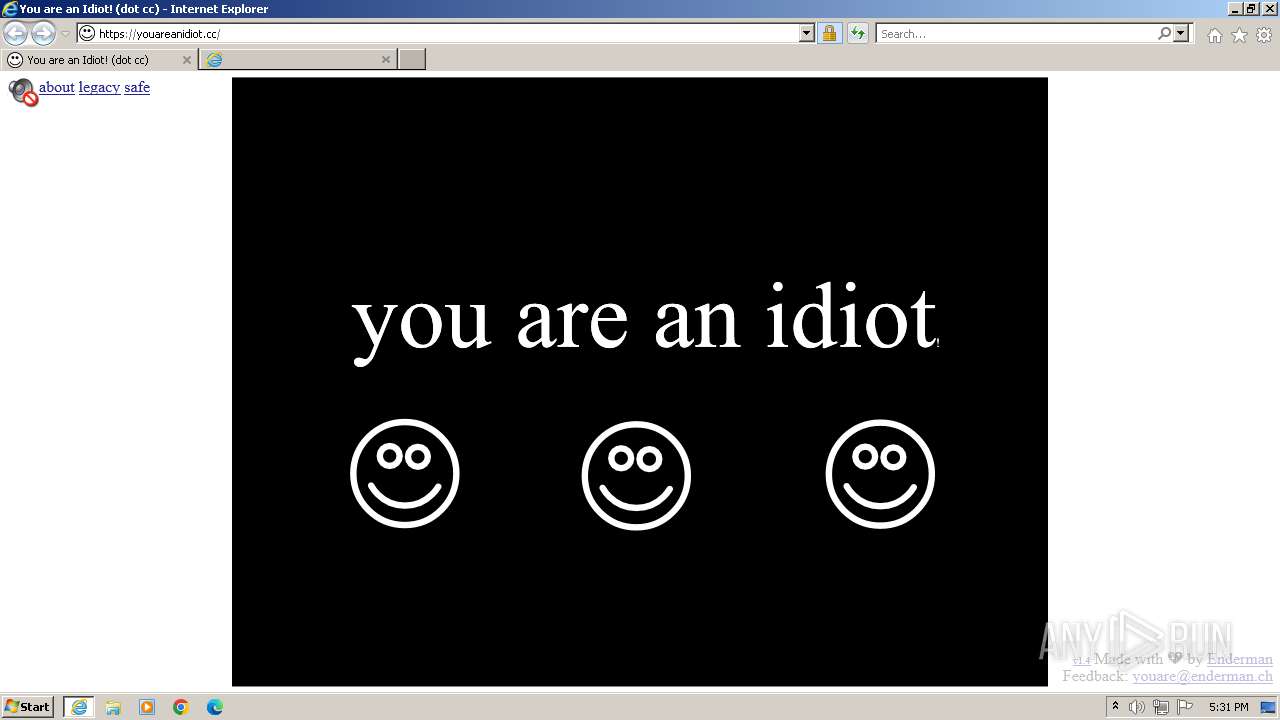This screenshot has width=1280, height=720.
Task: Open the Tools gear menu
Action: click(x=1264, y=35)
